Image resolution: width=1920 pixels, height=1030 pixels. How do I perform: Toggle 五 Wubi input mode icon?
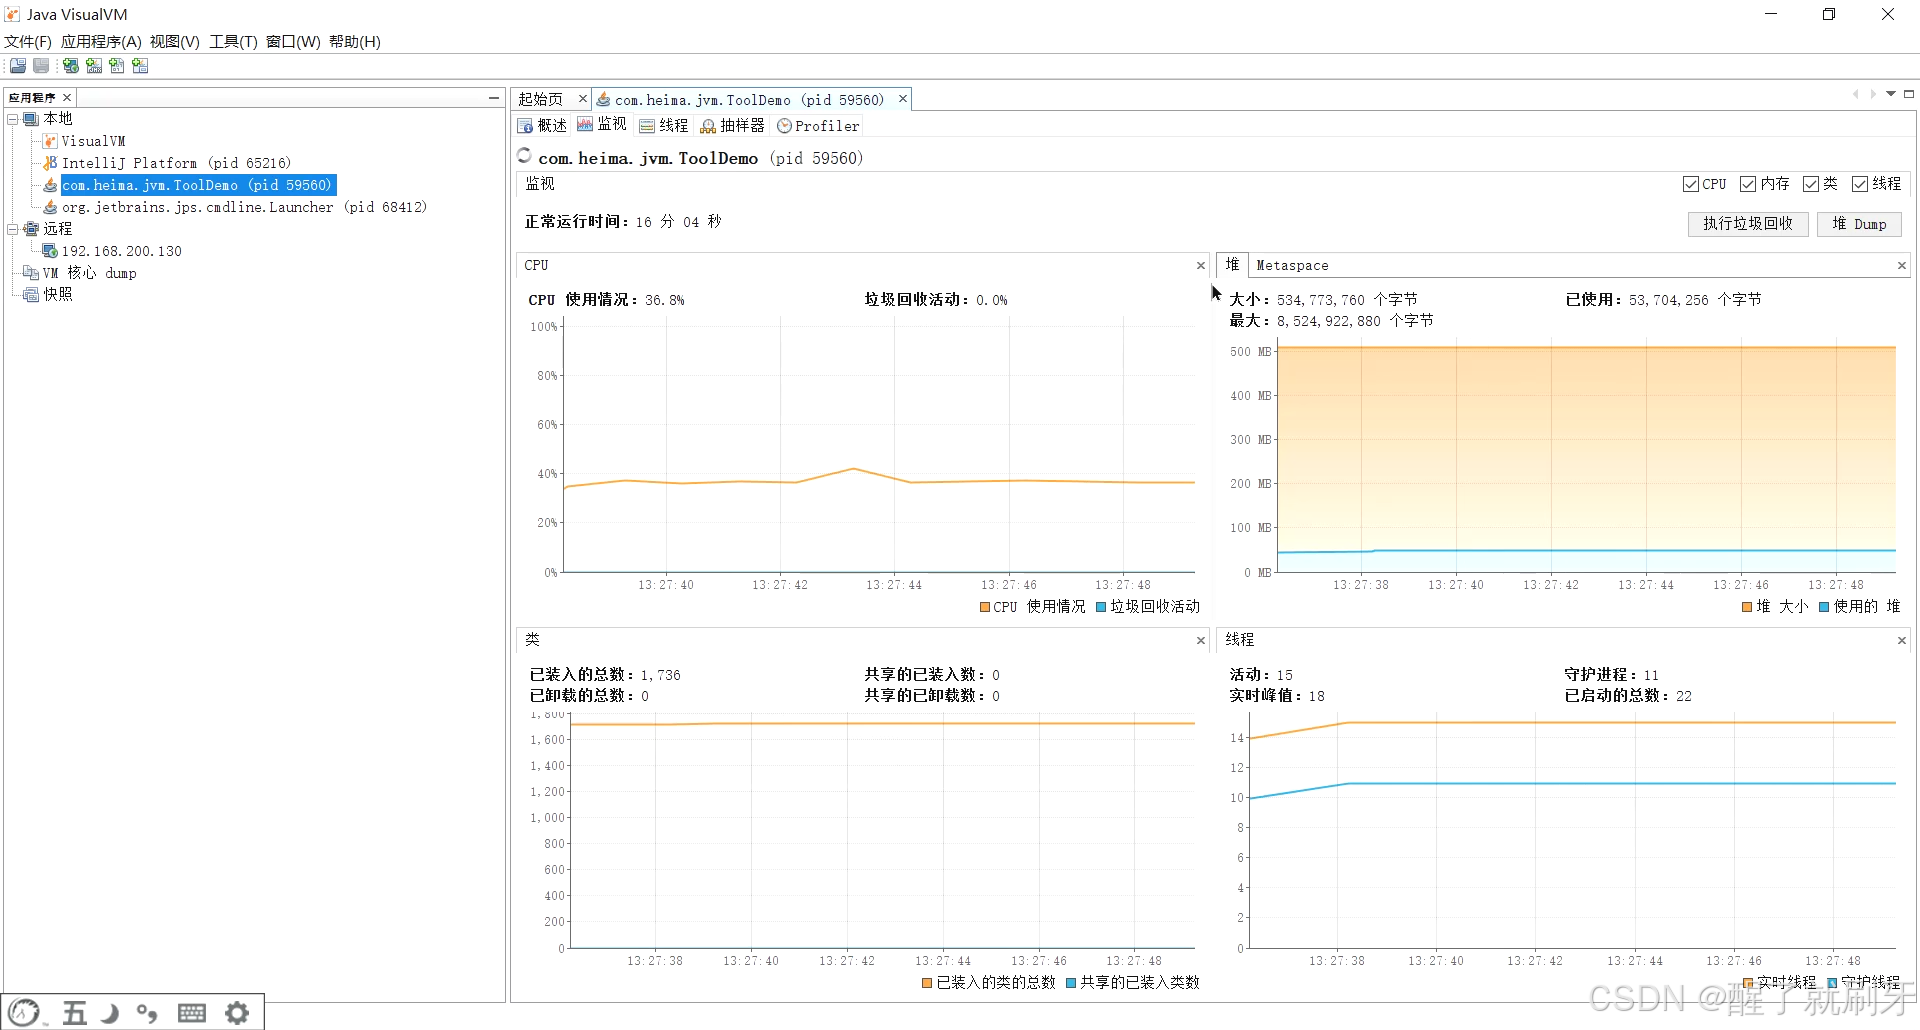pyautogui.click(x=75, y=1013)
